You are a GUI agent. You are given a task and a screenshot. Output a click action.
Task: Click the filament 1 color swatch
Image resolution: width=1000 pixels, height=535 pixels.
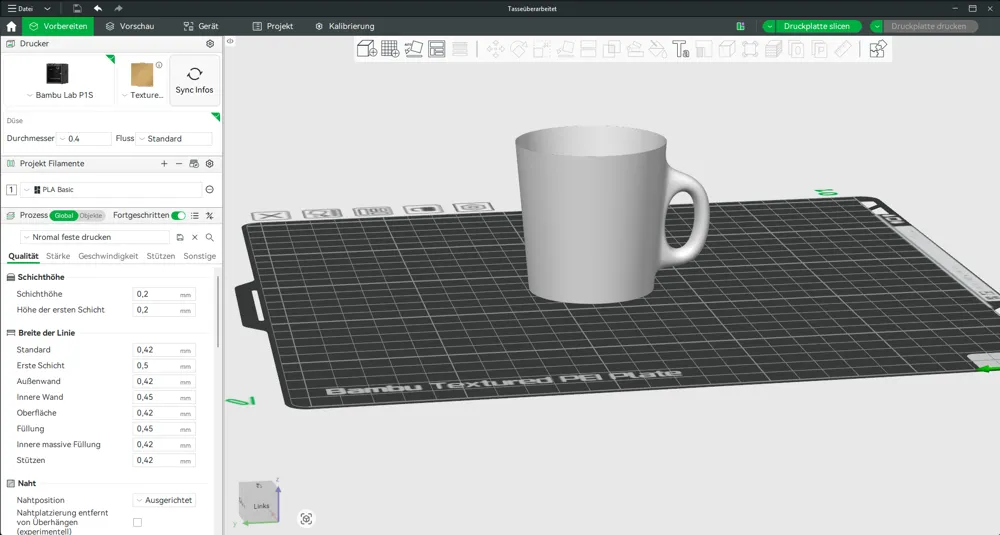coord(11,189)
